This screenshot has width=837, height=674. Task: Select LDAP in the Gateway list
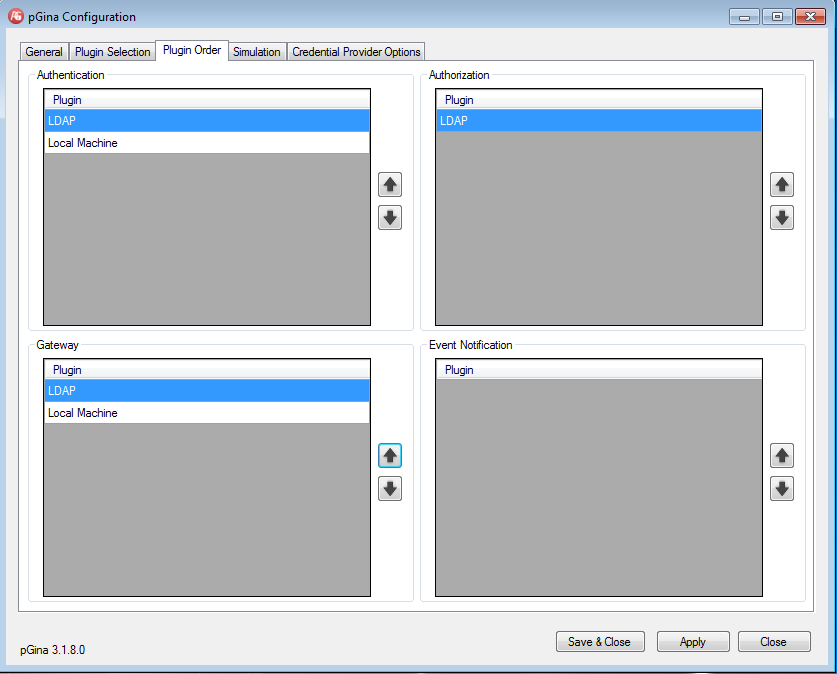[x=207, y=391]
